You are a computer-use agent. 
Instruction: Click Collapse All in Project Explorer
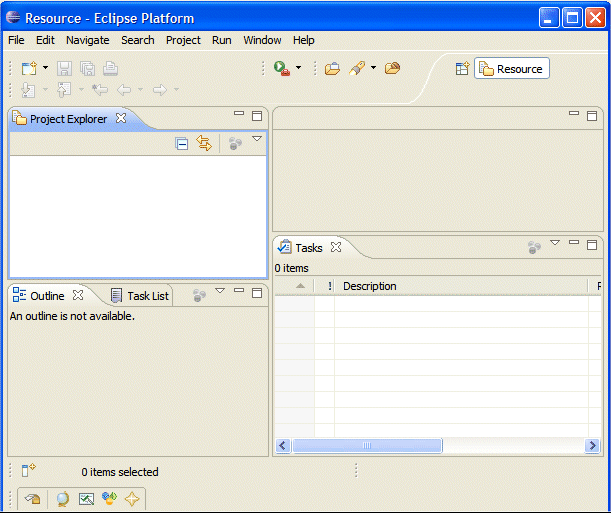tap(182, 144)
